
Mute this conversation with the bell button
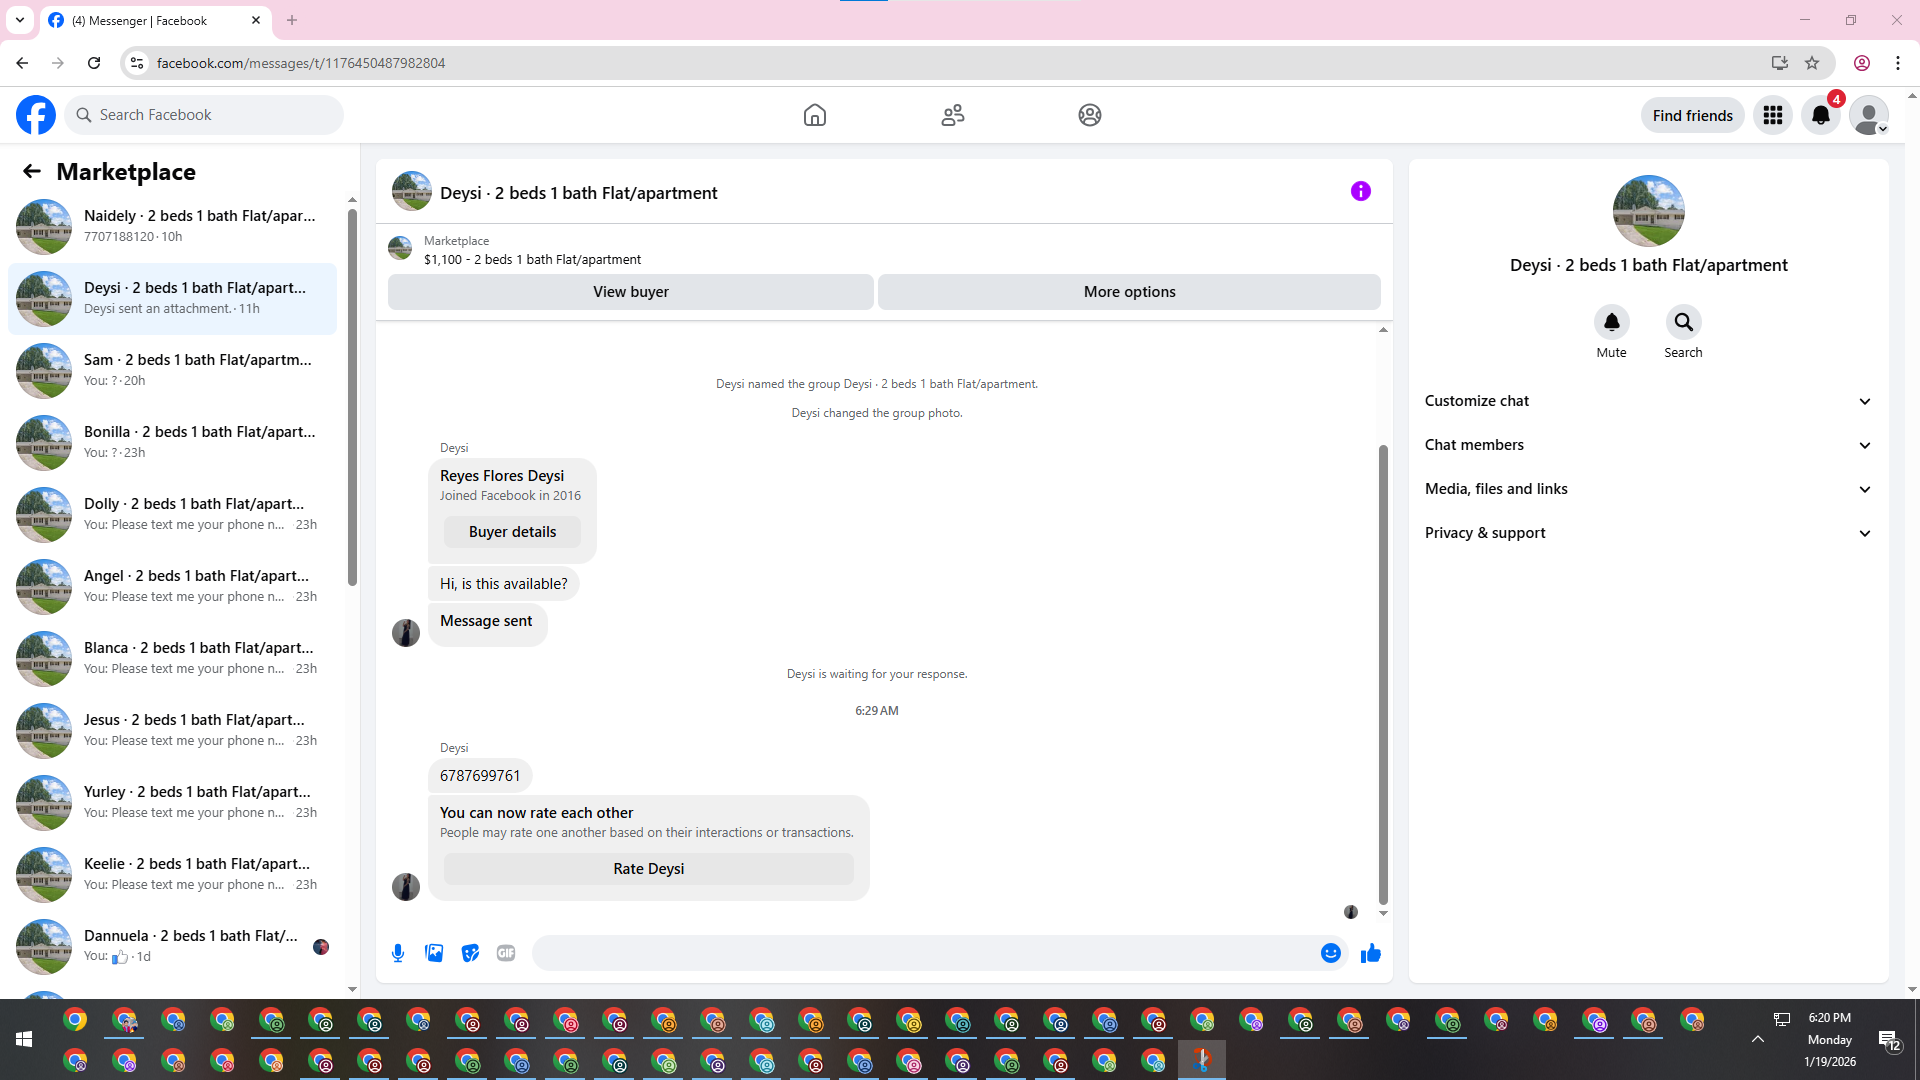pos(1611,322)
